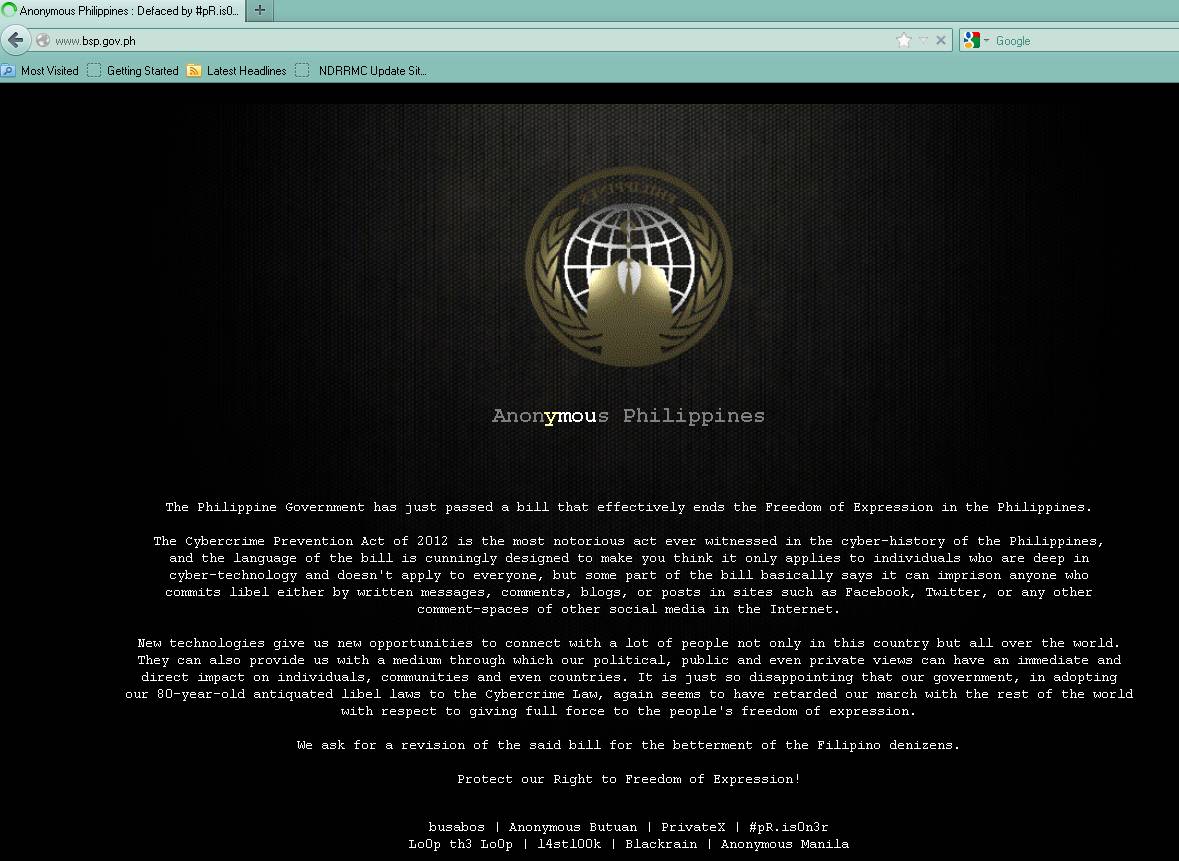
Task: Open a new tab with plus button
Action: click(259, 11)
